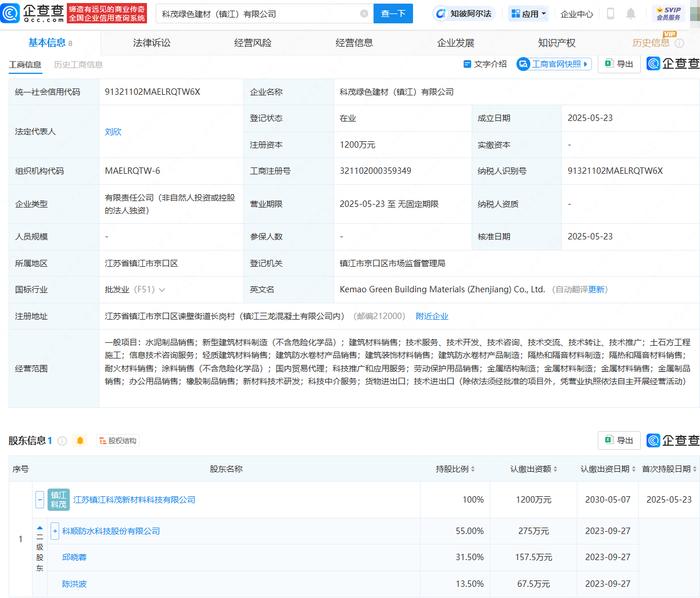Click the bell alert icon beside 股东信息
Viewport: 700px width, 598px height.
[x=80, y=441]
